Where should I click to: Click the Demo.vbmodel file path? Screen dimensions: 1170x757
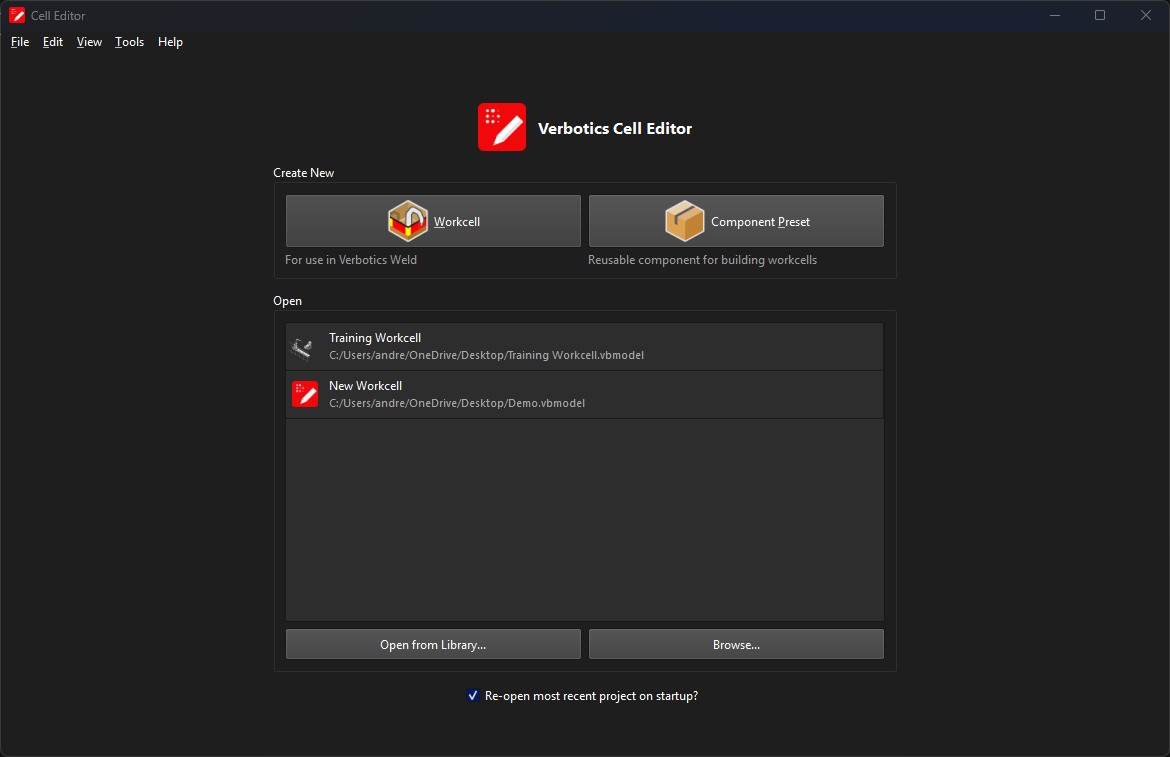[x=457, y=403]
